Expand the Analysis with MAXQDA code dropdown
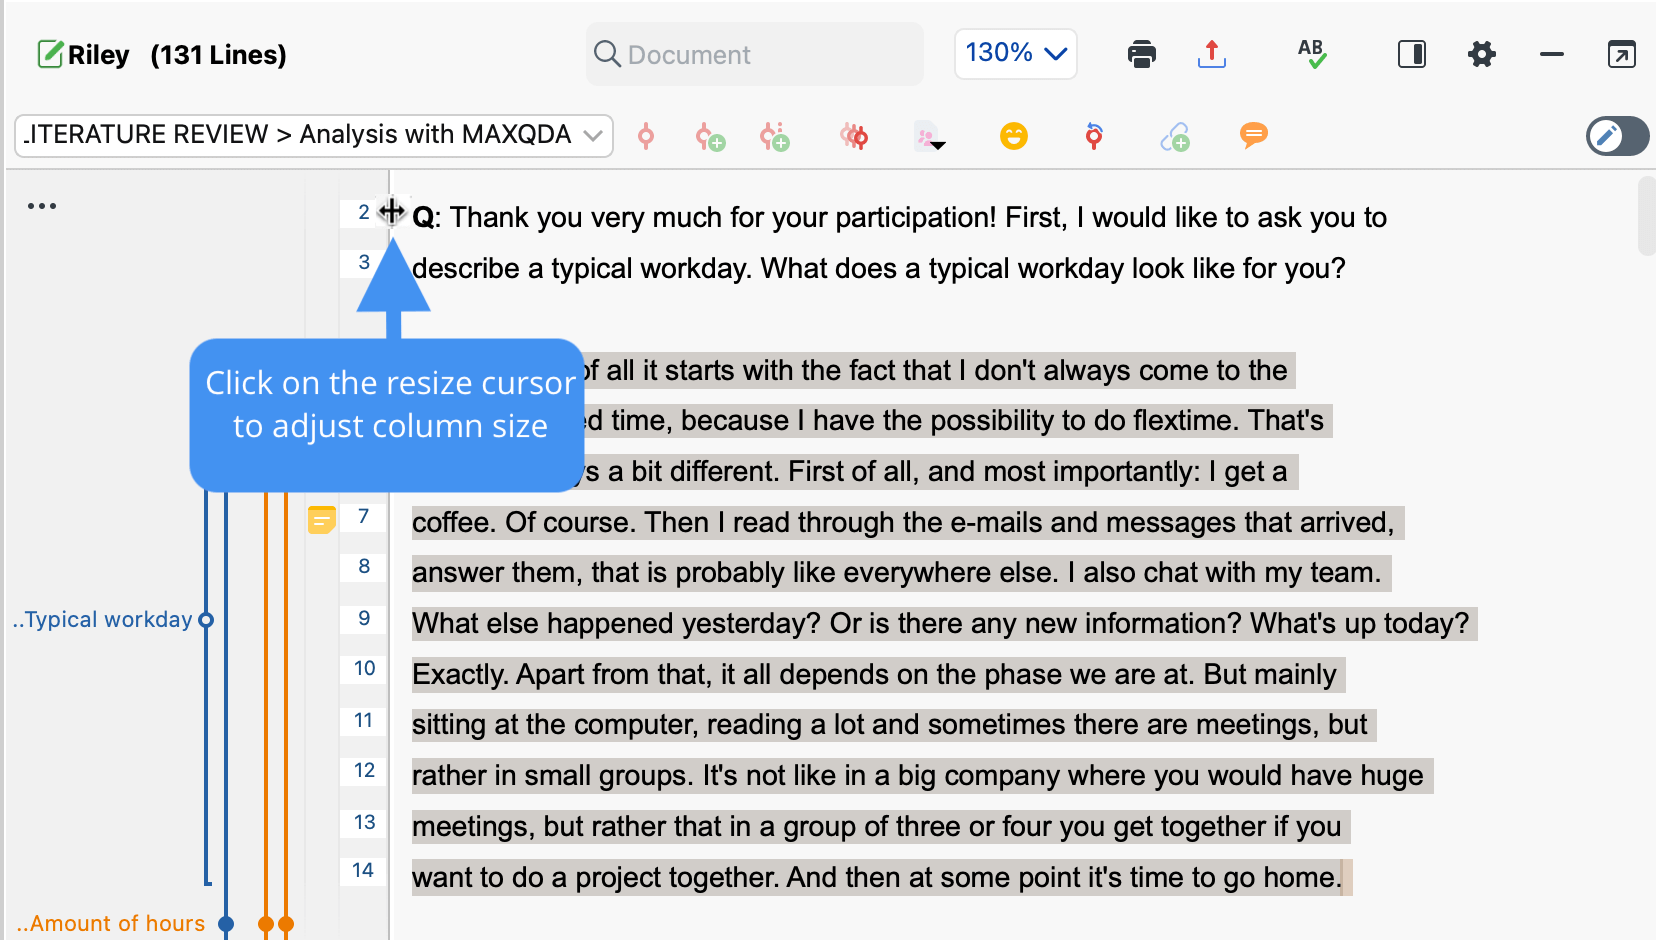Screen dimensions: 1656x940 (x=314, y=135)
